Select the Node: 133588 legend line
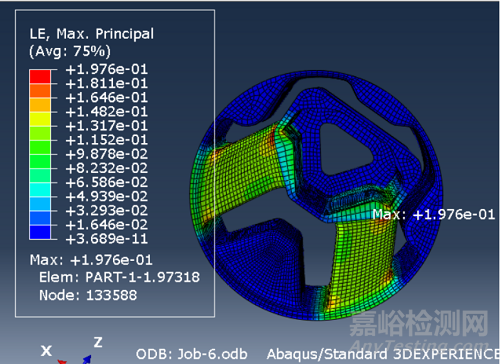 coord(88,295)
